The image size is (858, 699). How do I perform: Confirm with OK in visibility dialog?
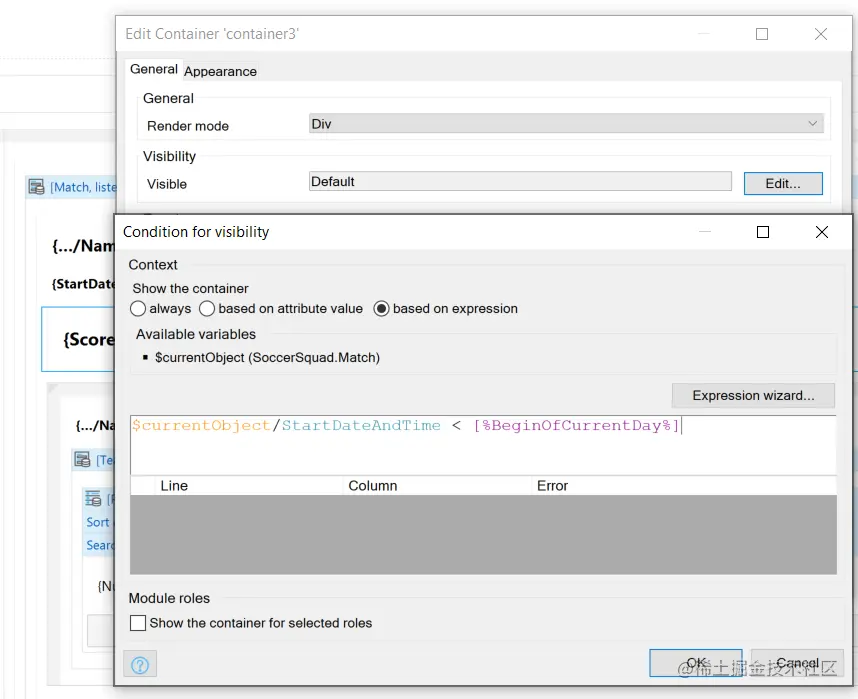point(695,663)
